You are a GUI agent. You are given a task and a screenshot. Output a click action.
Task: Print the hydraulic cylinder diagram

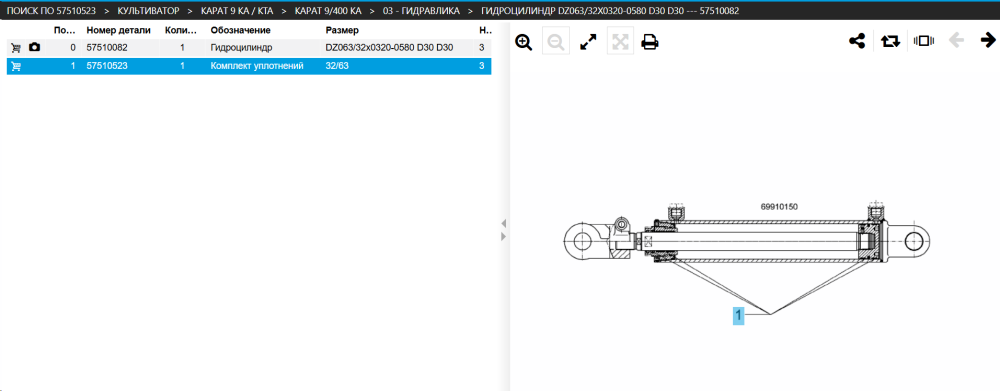click(650, 42)
